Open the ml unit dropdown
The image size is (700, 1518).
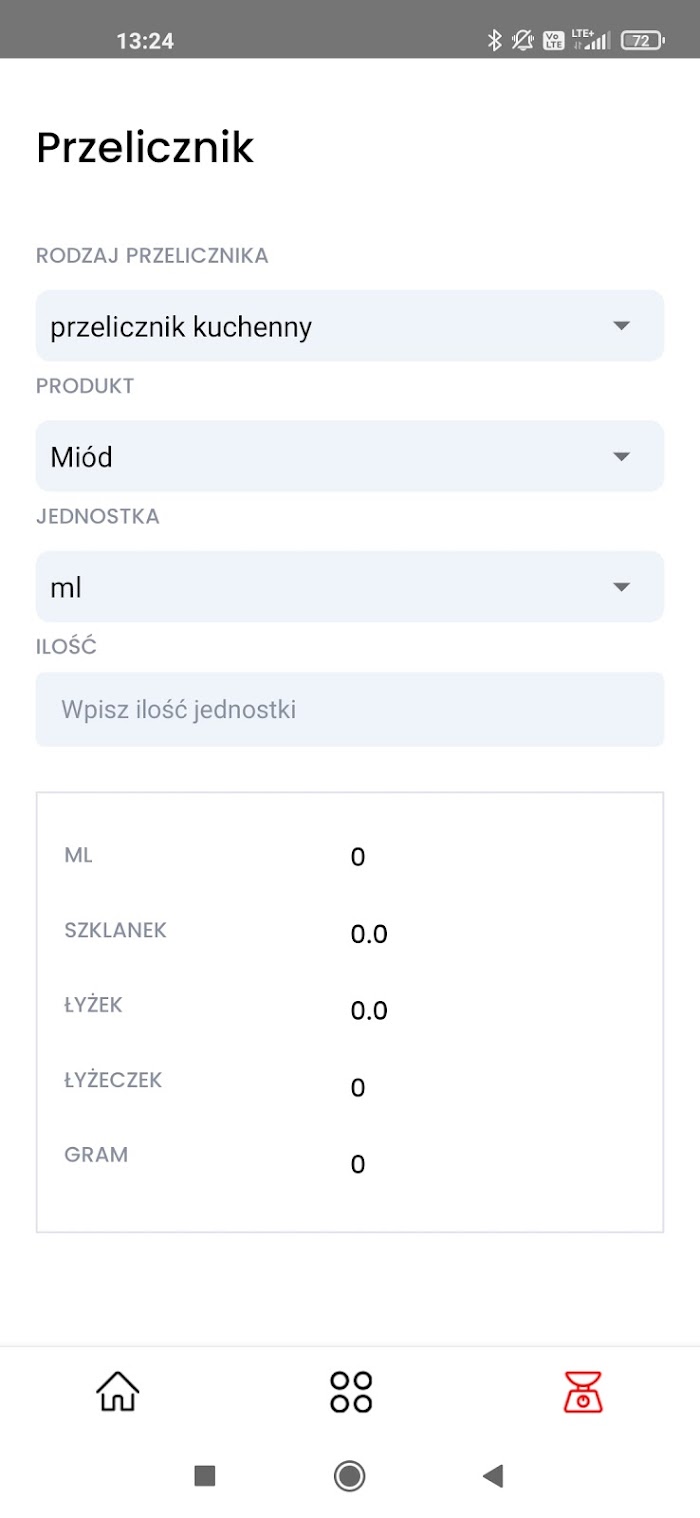(x=350, y=587)
